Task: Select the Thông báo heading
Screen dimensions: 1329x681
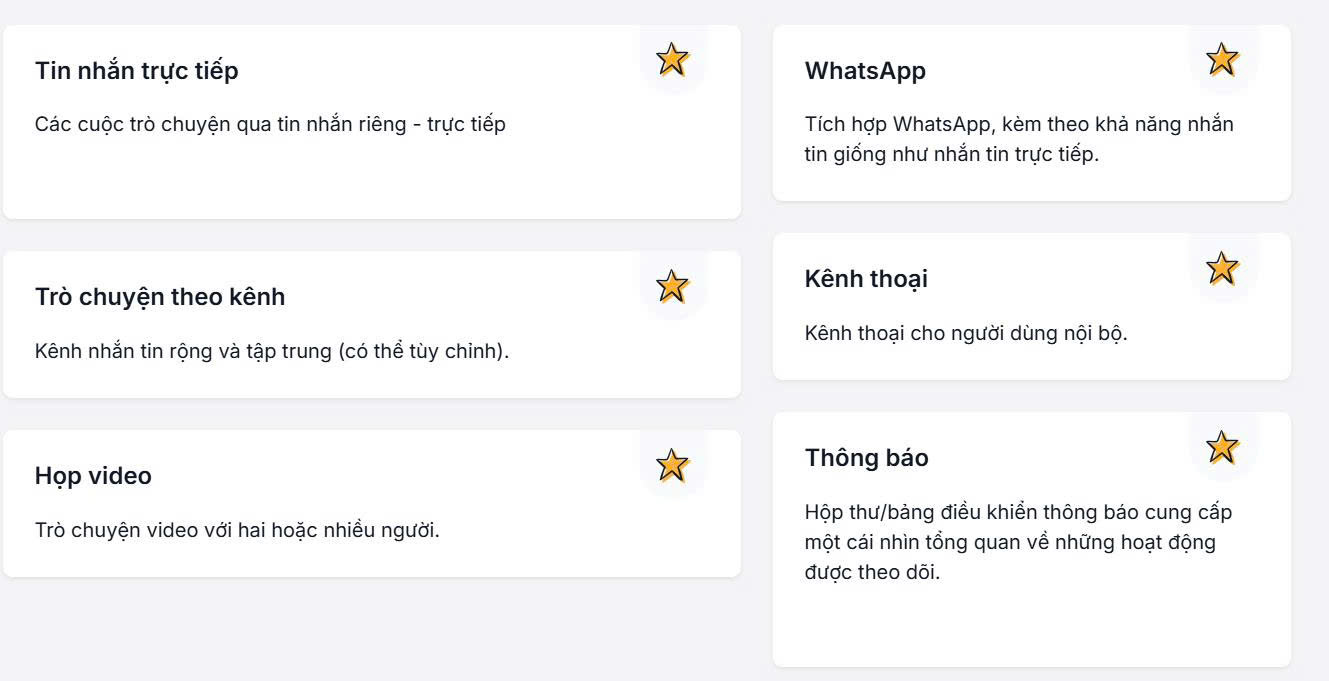Action: [866, 458]
